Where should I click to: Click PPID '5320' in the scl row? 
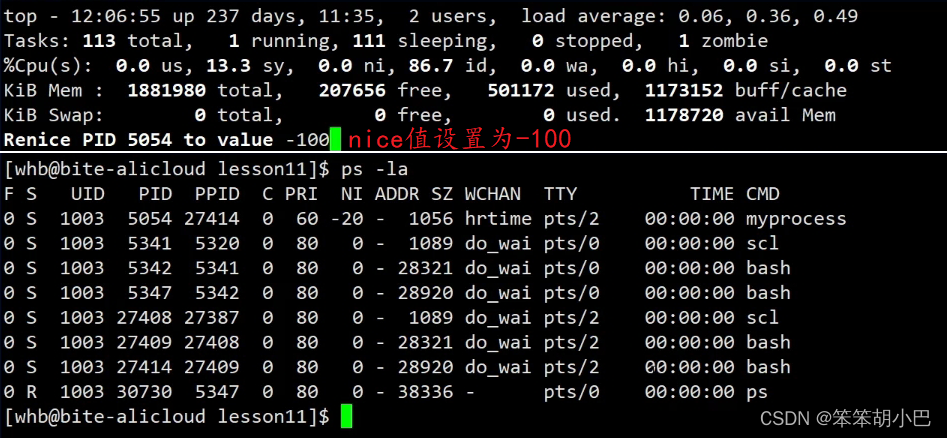[x=217, y=243]
